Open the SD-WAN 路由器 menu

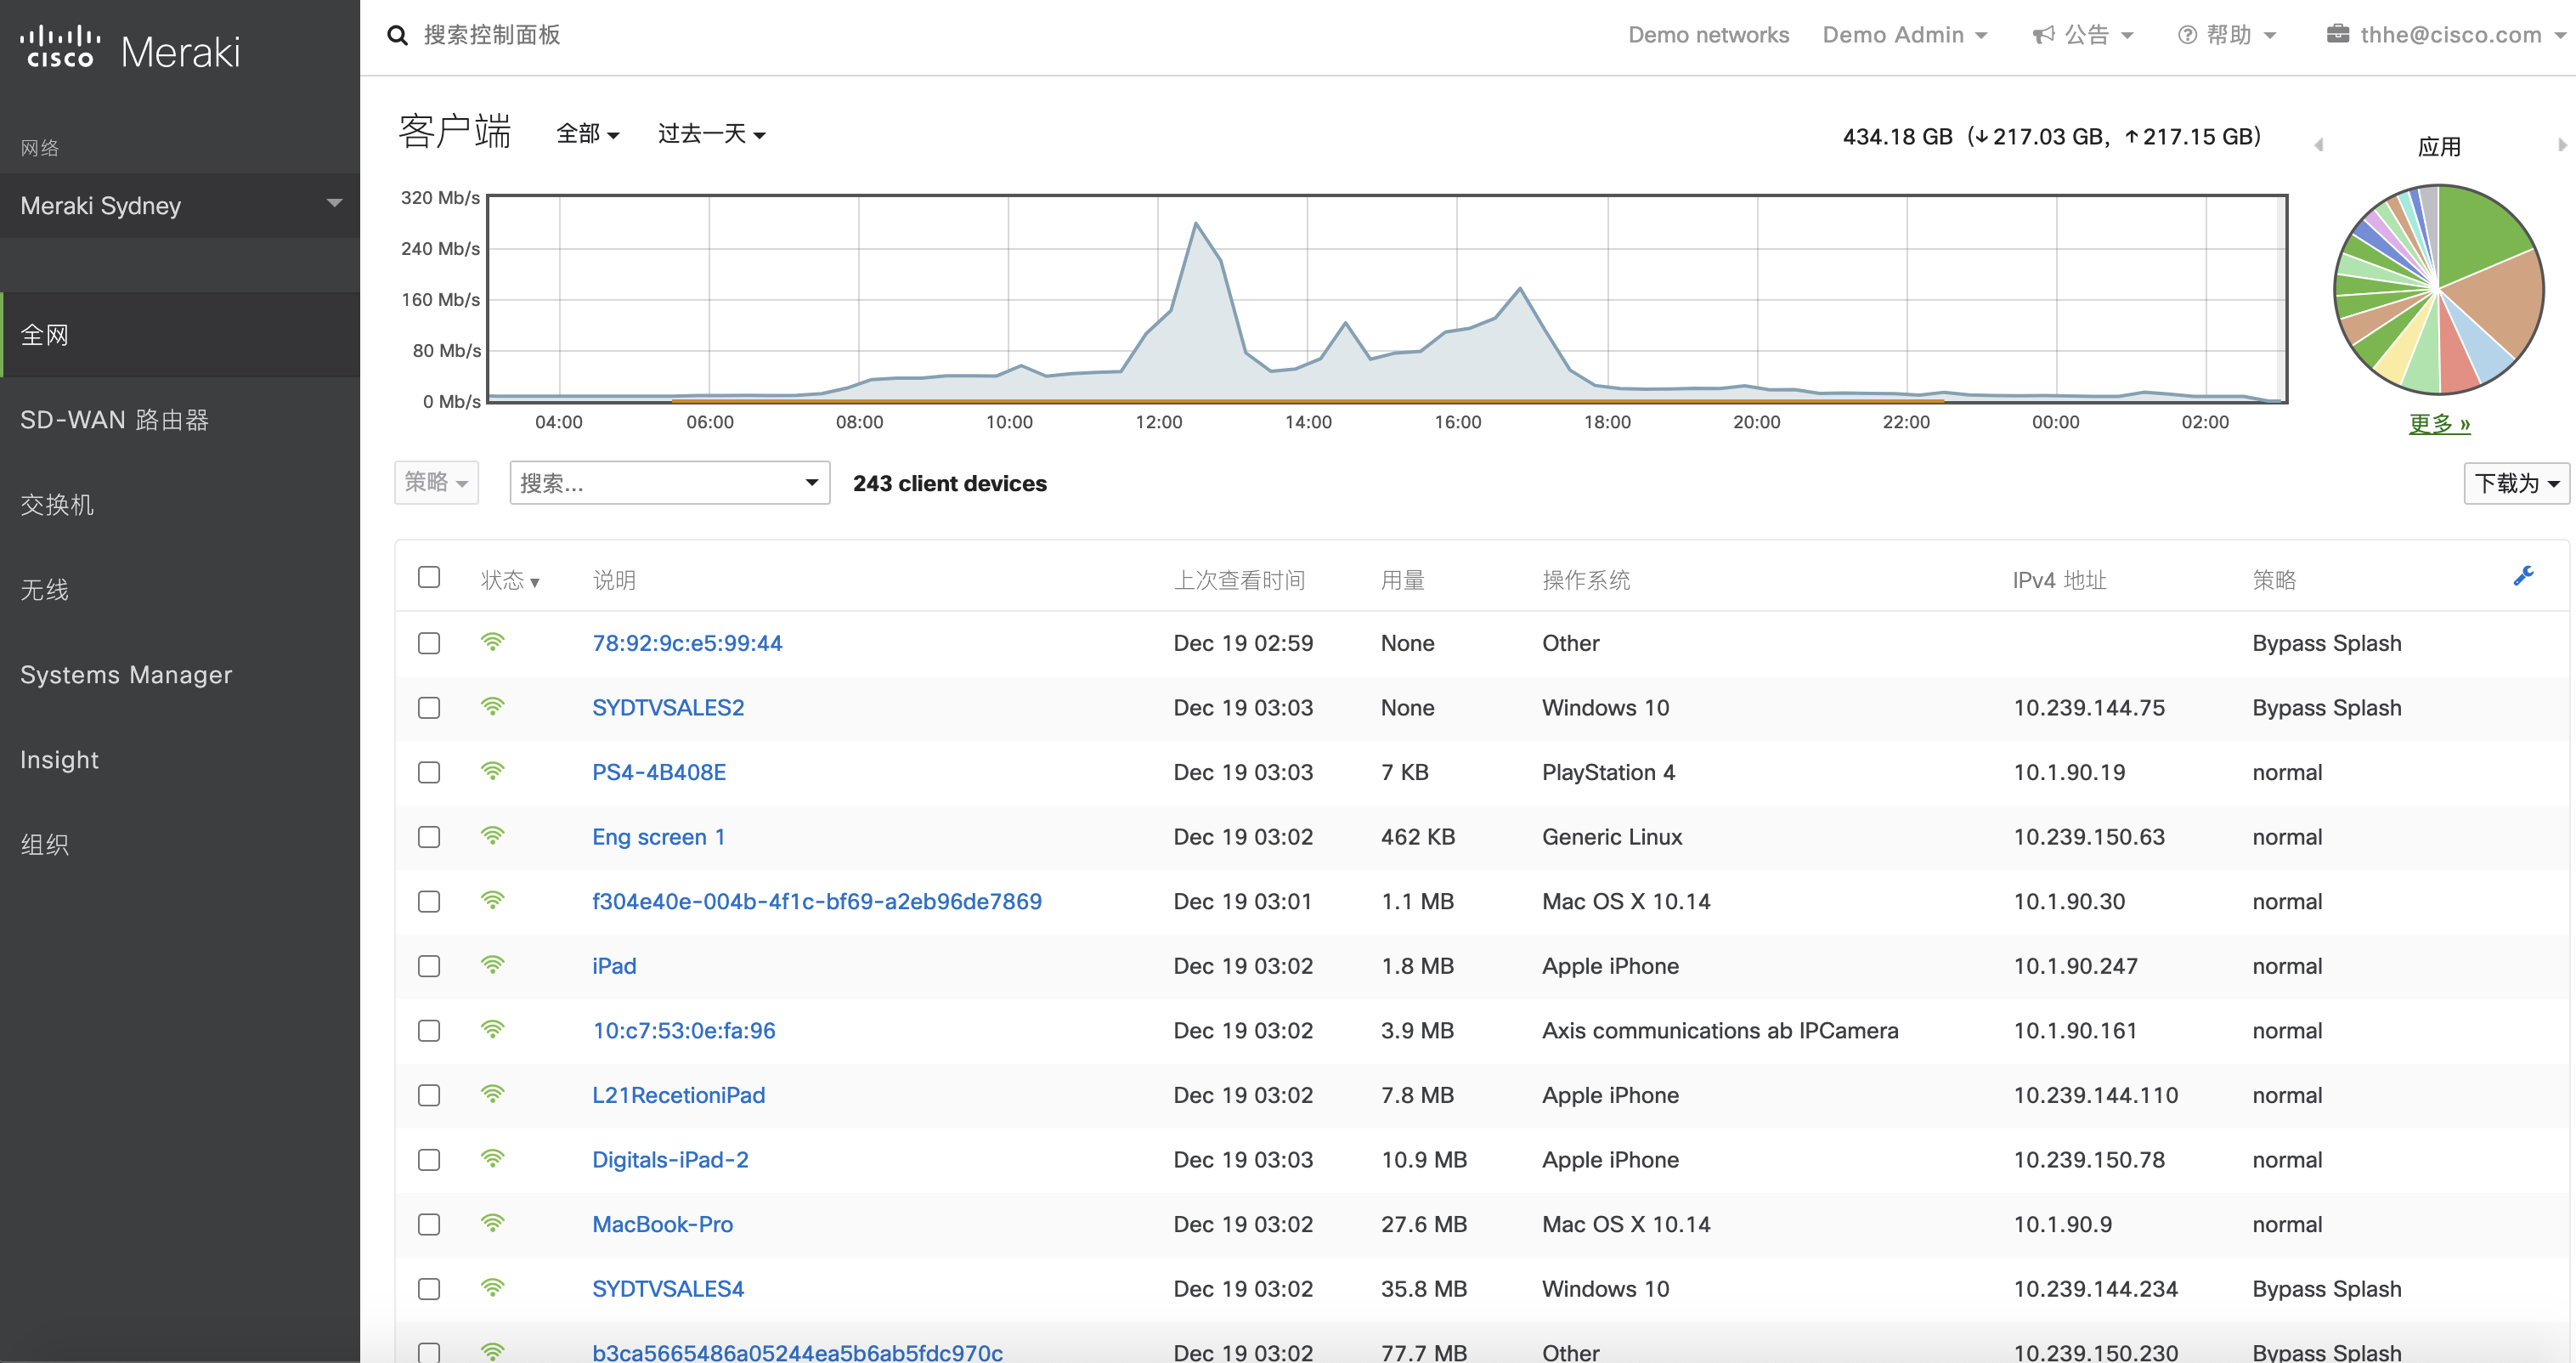(114, 420)
